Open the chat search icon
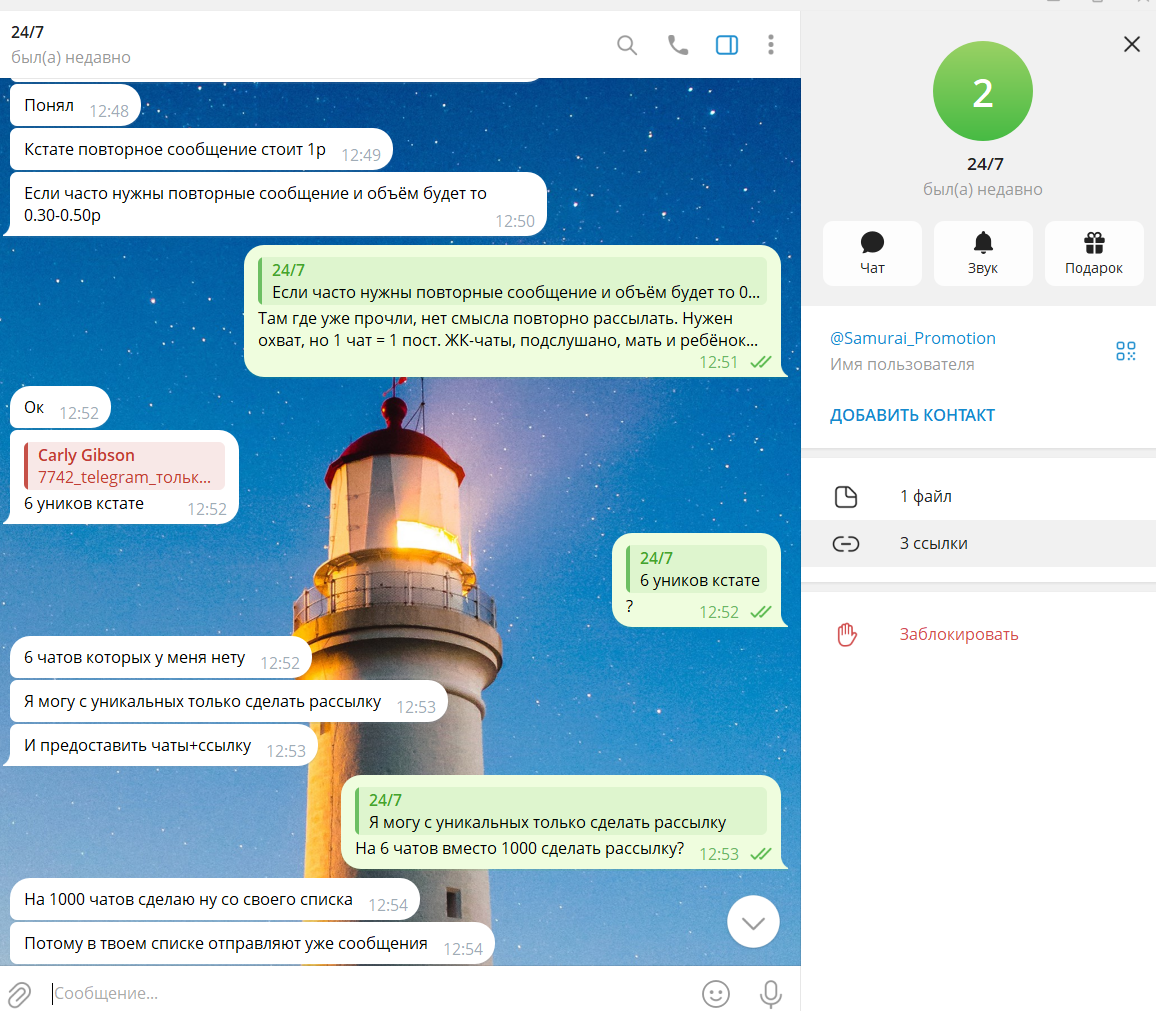Screen dimensions: 1156x1011 click(x=627, y=45)
